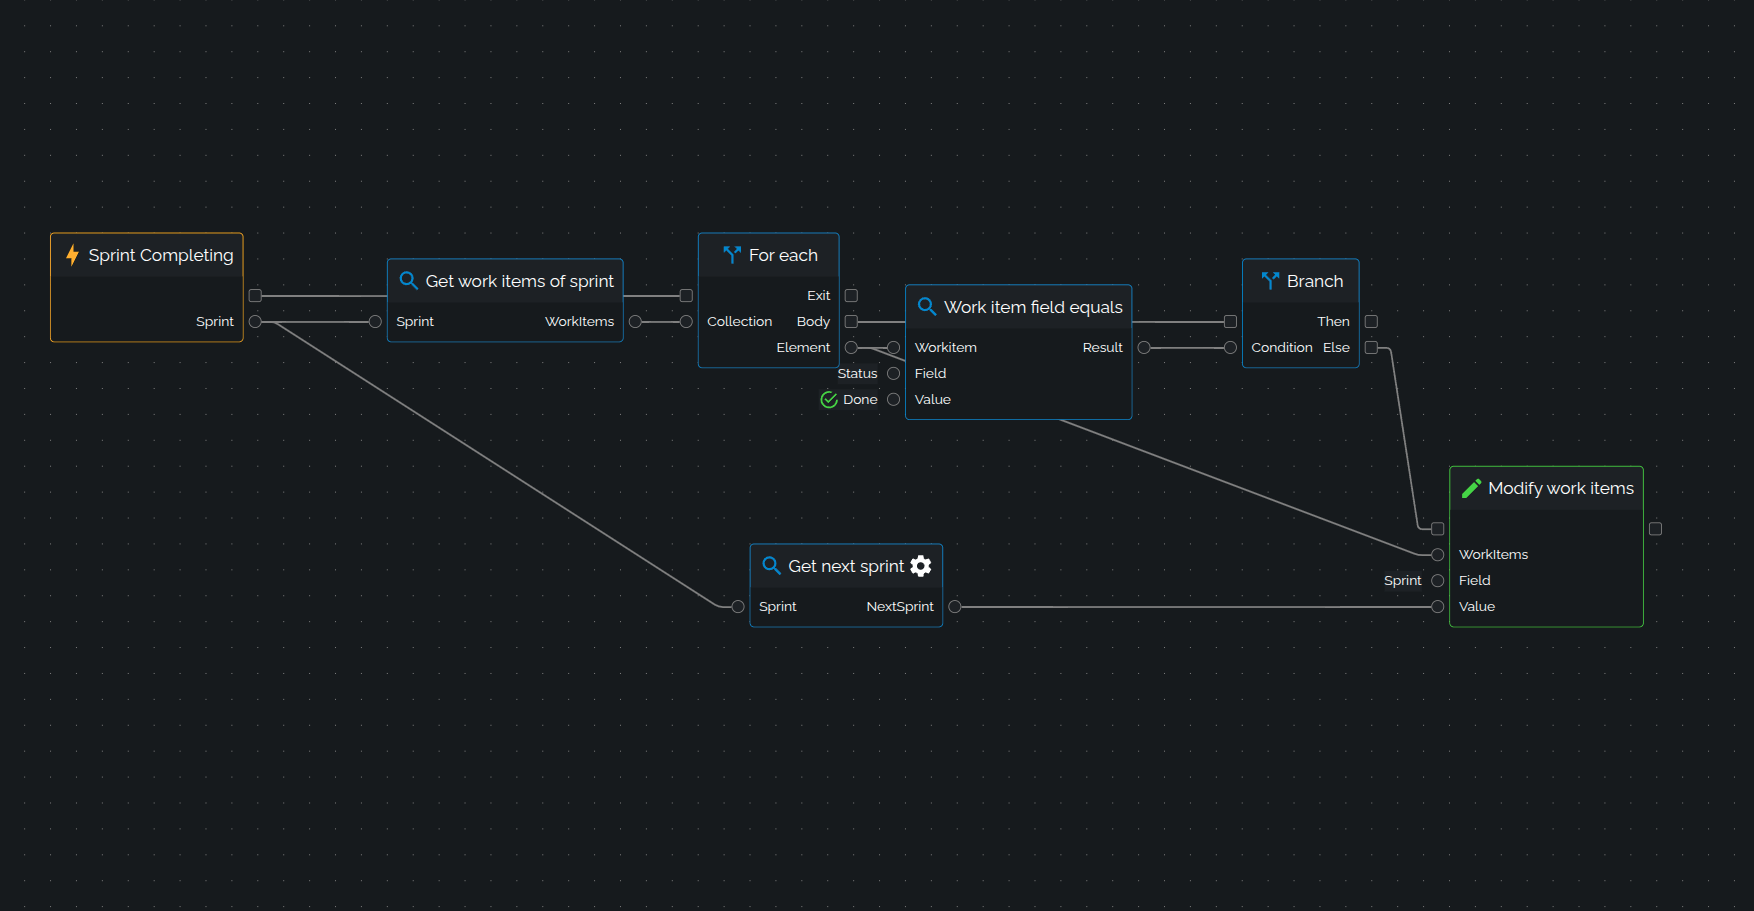Click the Branch node fork icon
Viewport: 1754px width, 911px height.
(x=1270, y=281)
